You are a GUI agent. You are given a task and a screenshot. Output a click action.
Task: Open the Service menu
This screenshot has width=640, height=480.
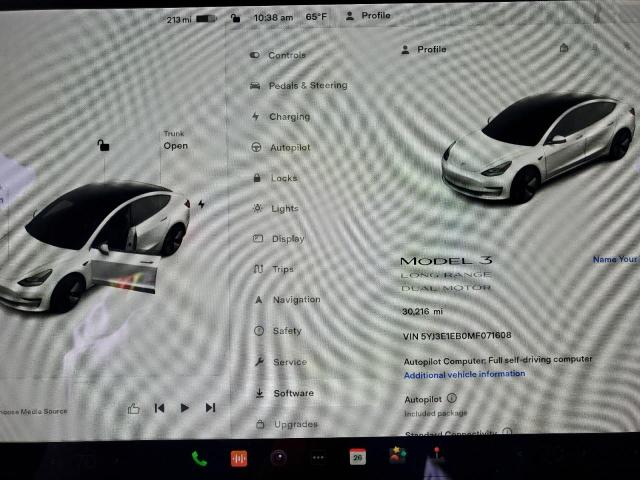coord(281,362)
